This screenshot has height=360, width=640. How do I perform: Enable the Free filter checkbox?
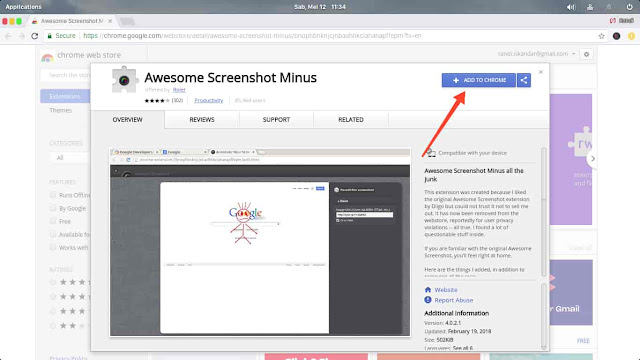point(53,221)
